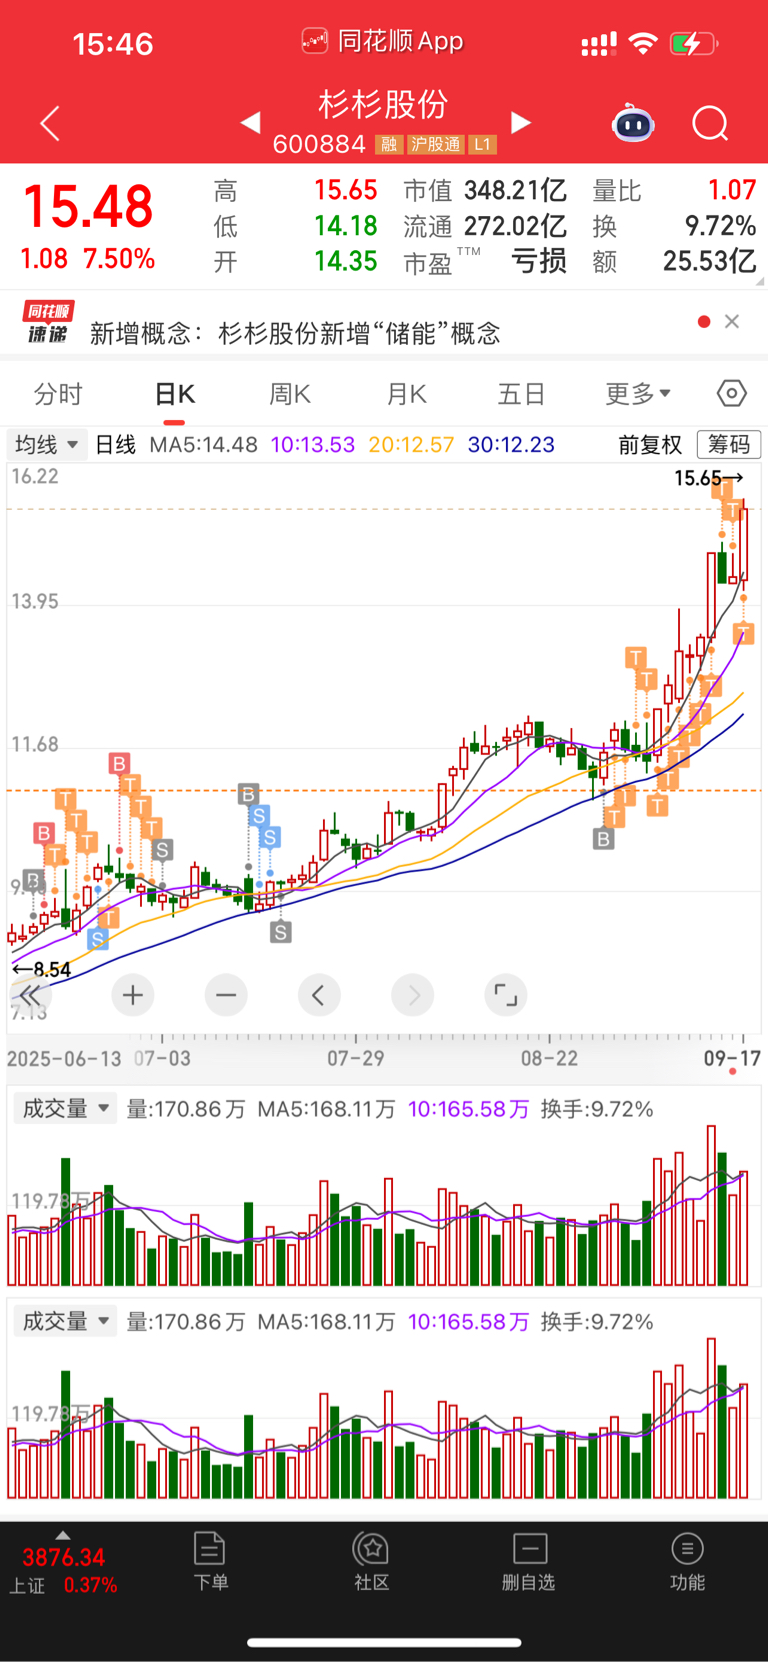Shift chart right with chevron button

[413, 995]
